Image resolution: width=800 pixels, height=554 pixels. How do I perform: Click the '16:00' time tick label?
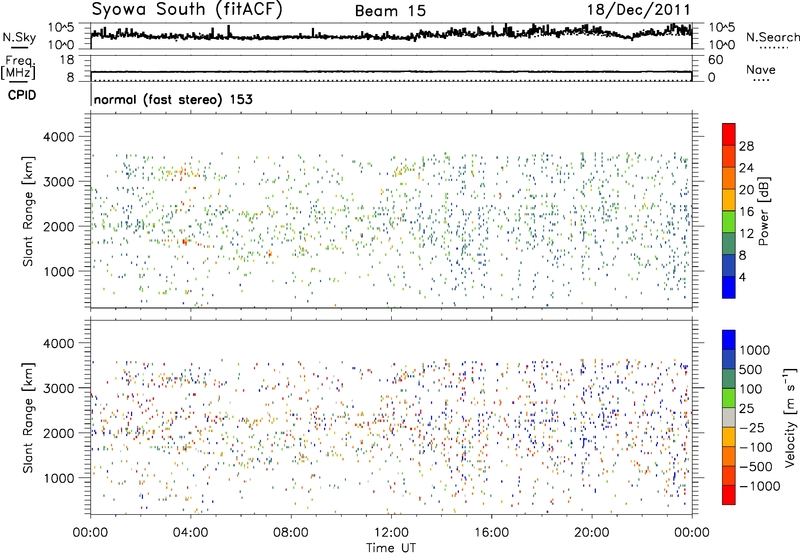491,533
